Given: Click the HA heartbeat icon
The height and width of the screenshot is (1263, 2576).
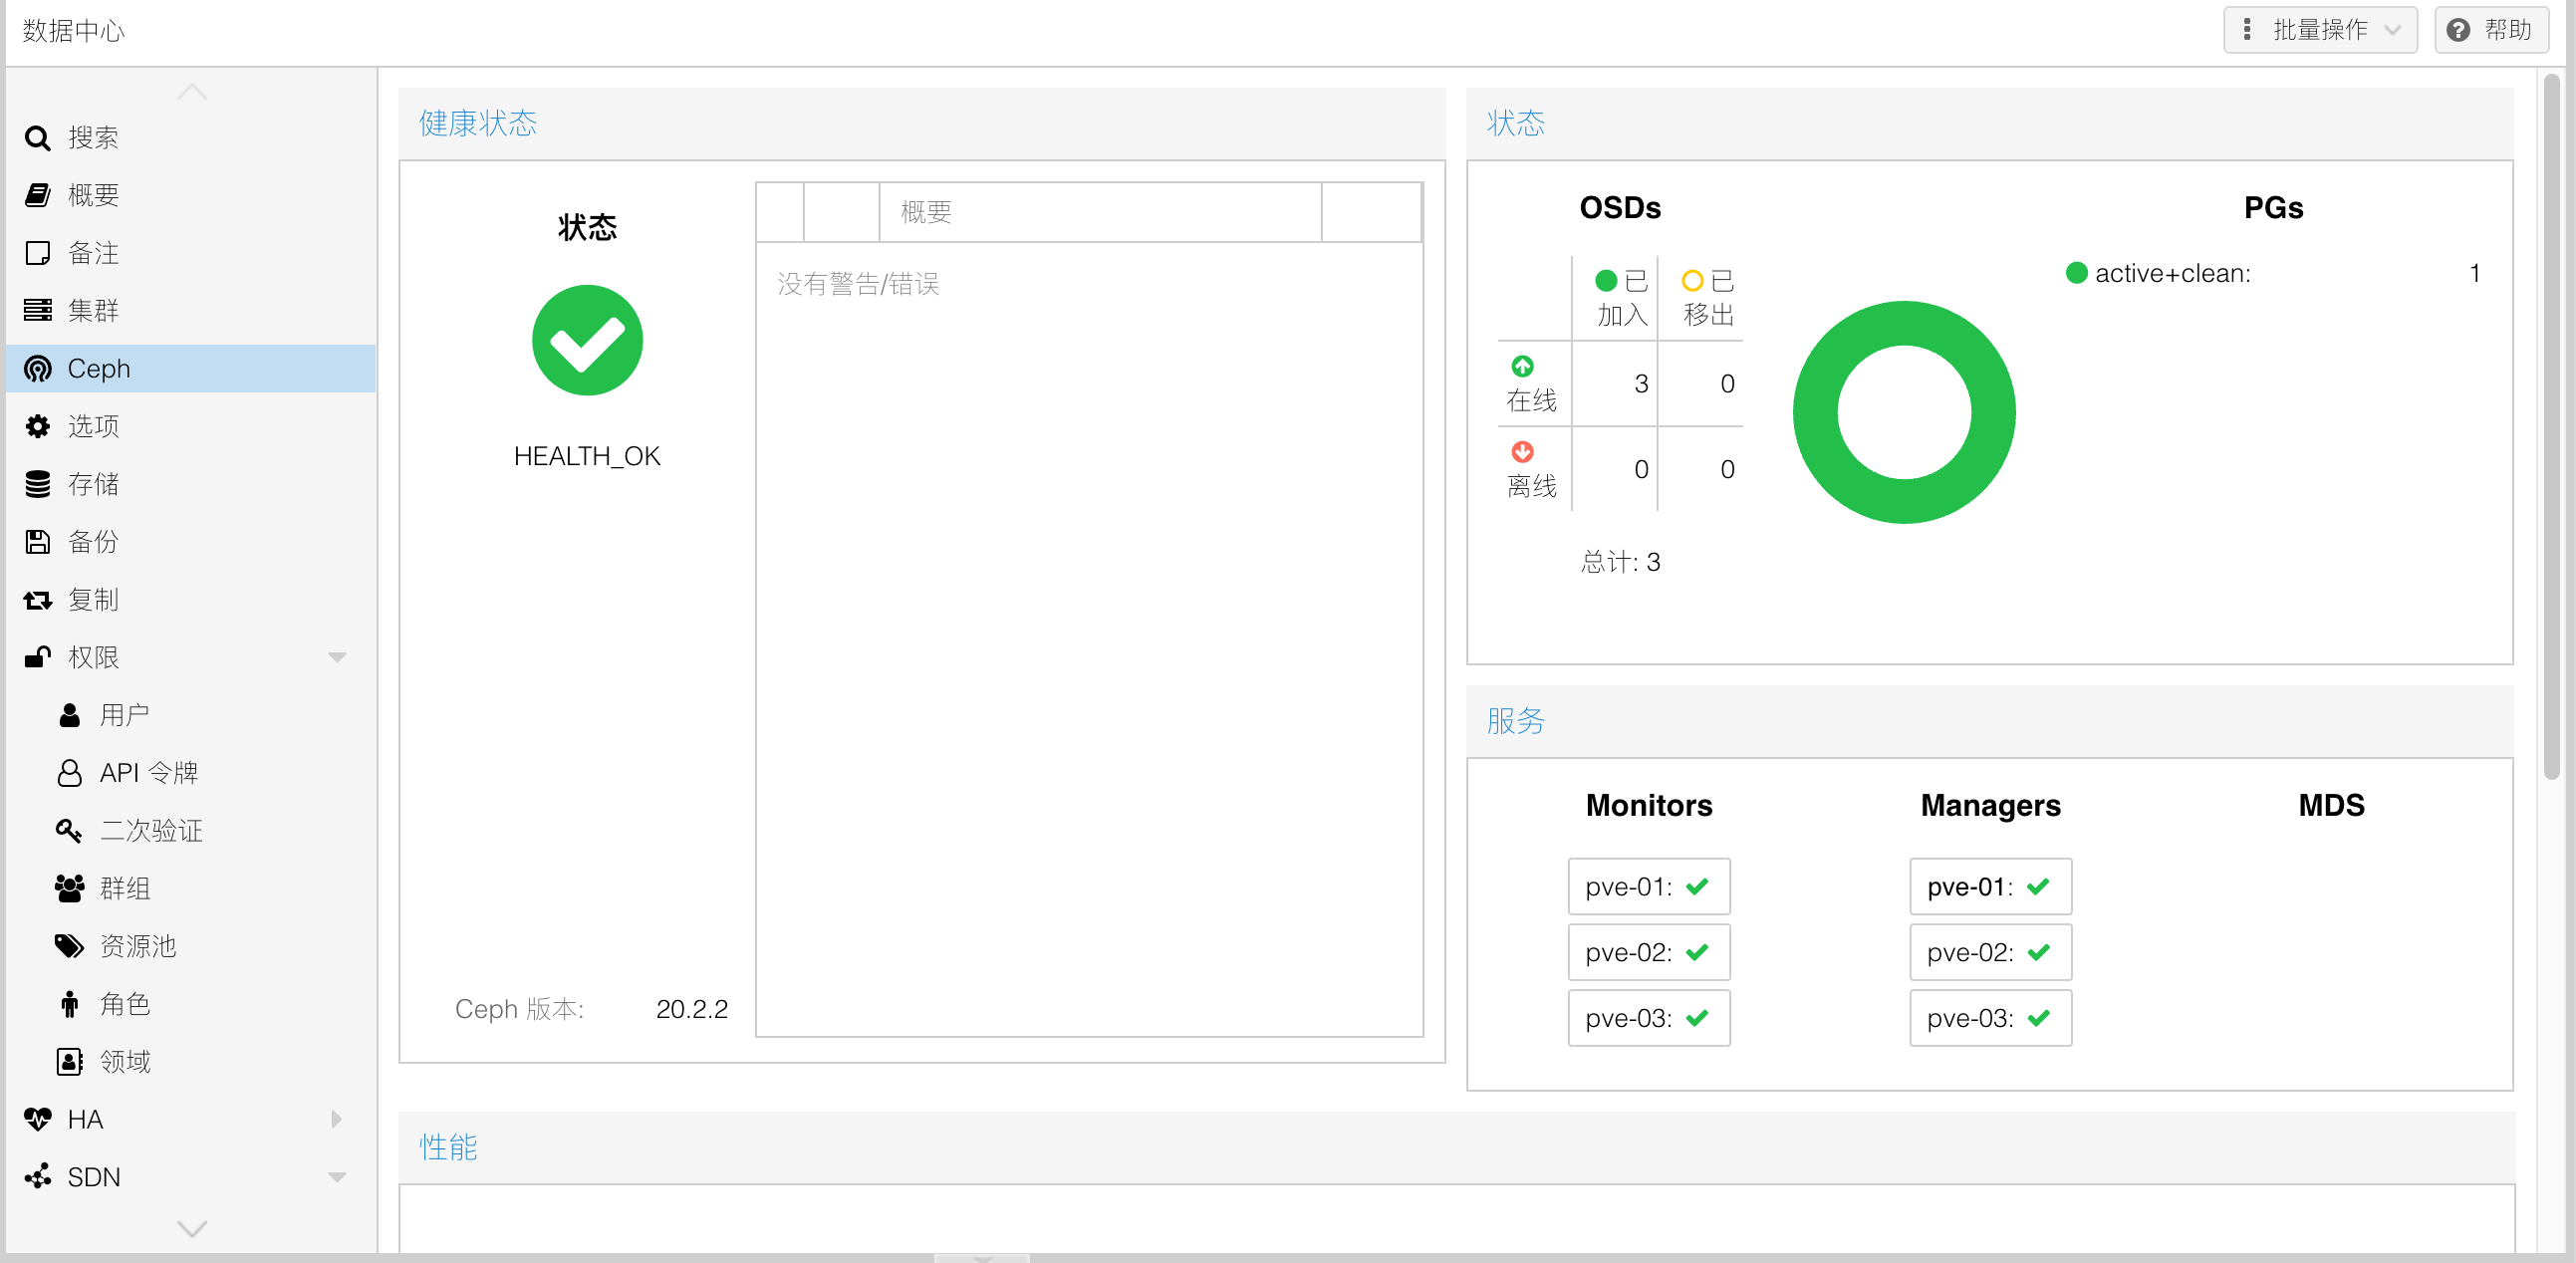Looking at the screenshot, I should coord(37,1119).
